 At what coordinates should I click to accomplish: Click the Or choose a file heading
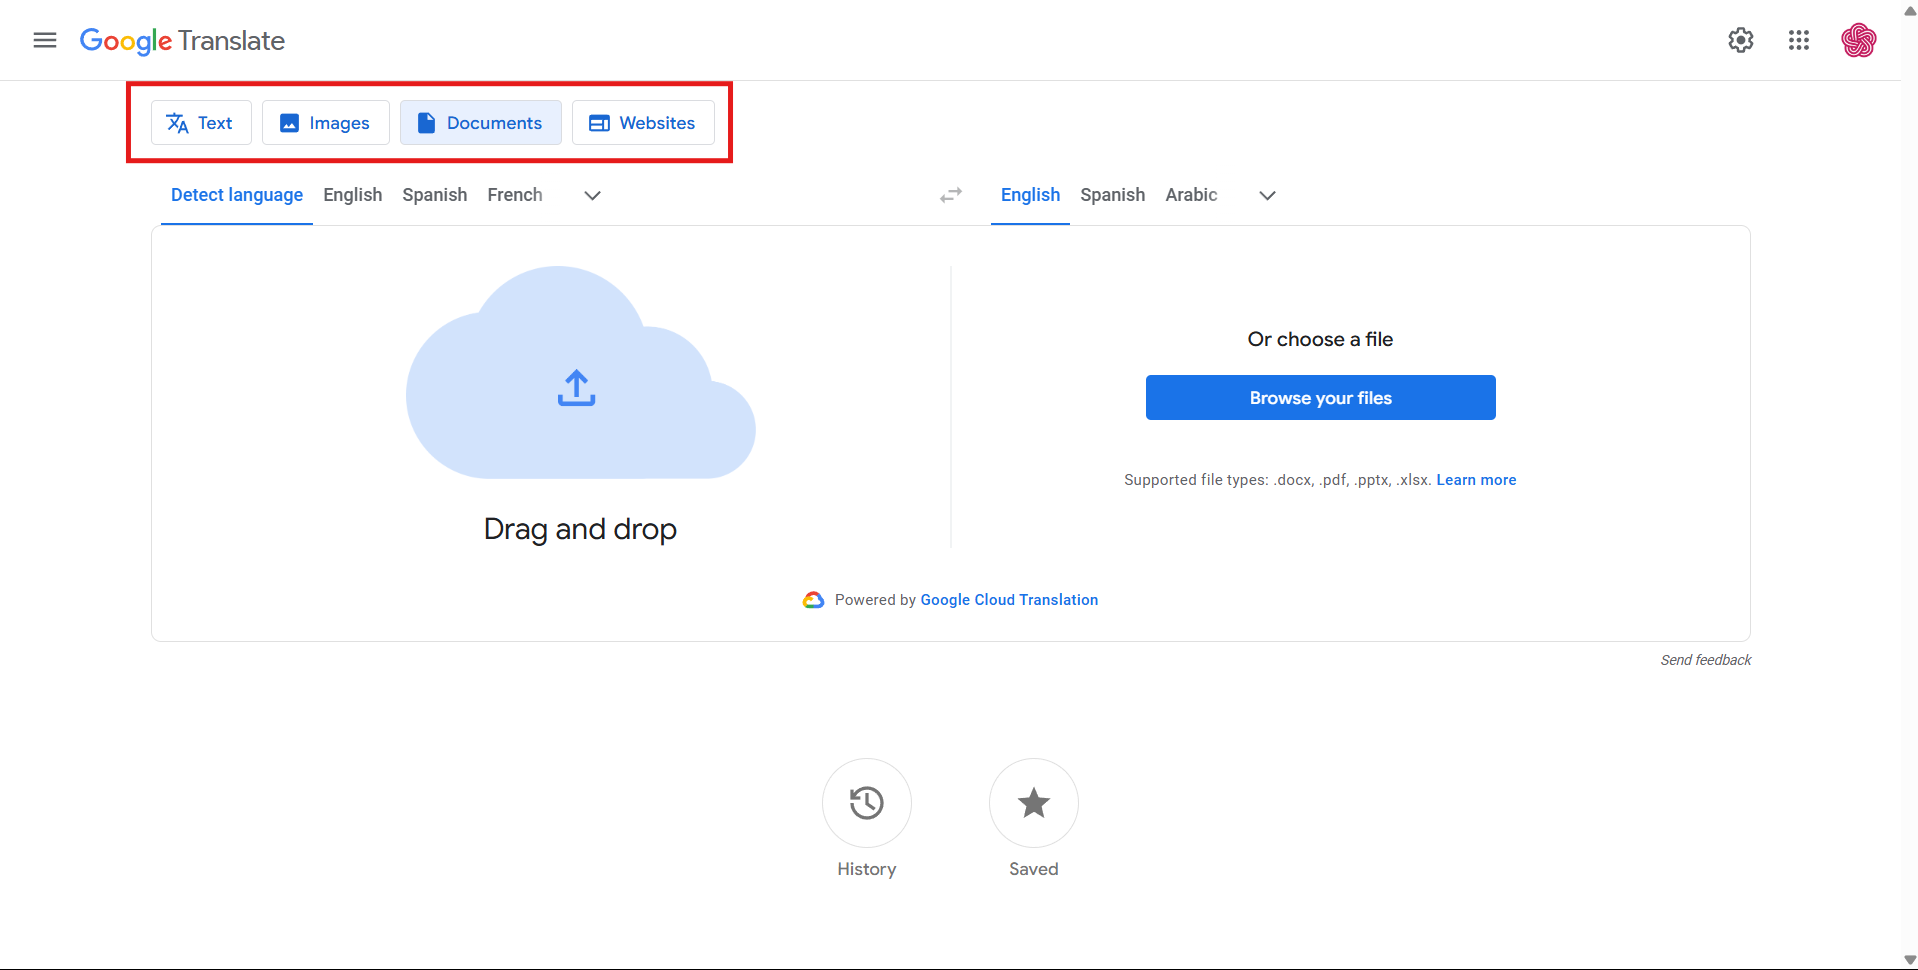coord(1320,339)
